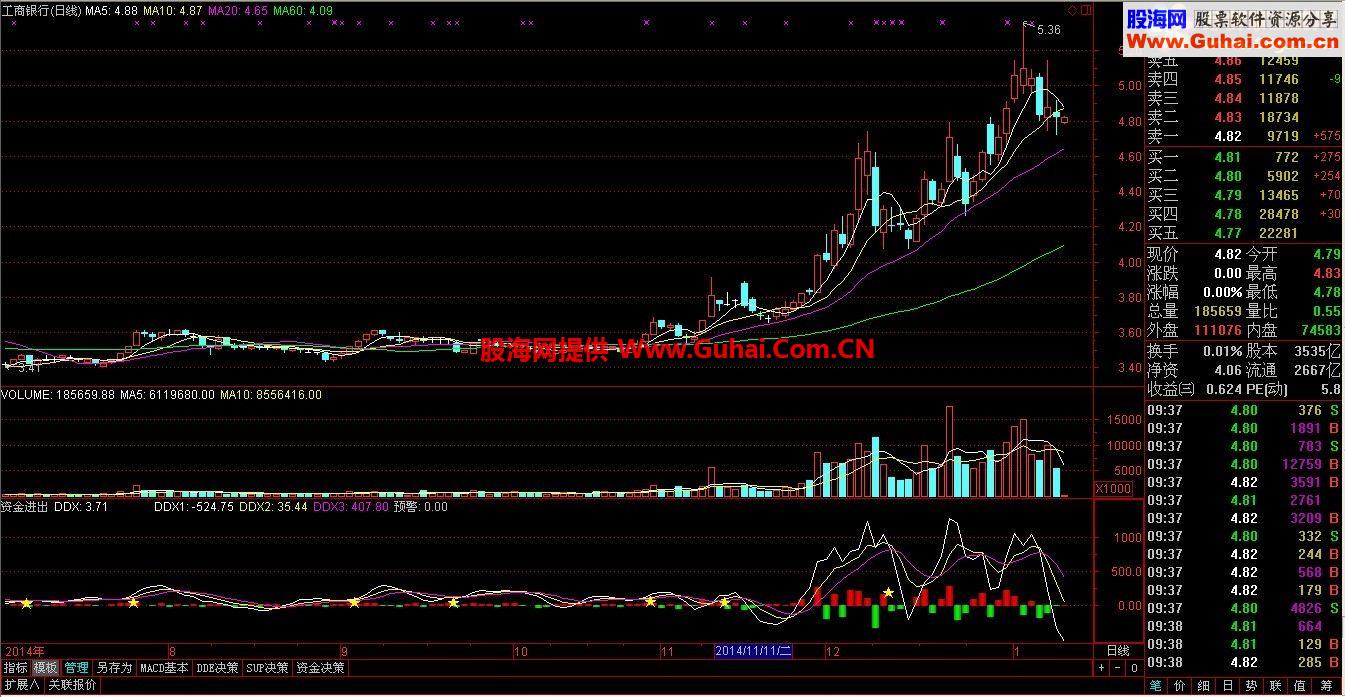Click the 流通 2667亿 value
This screenshot has height=697, width=1345.
(1316, 370)
